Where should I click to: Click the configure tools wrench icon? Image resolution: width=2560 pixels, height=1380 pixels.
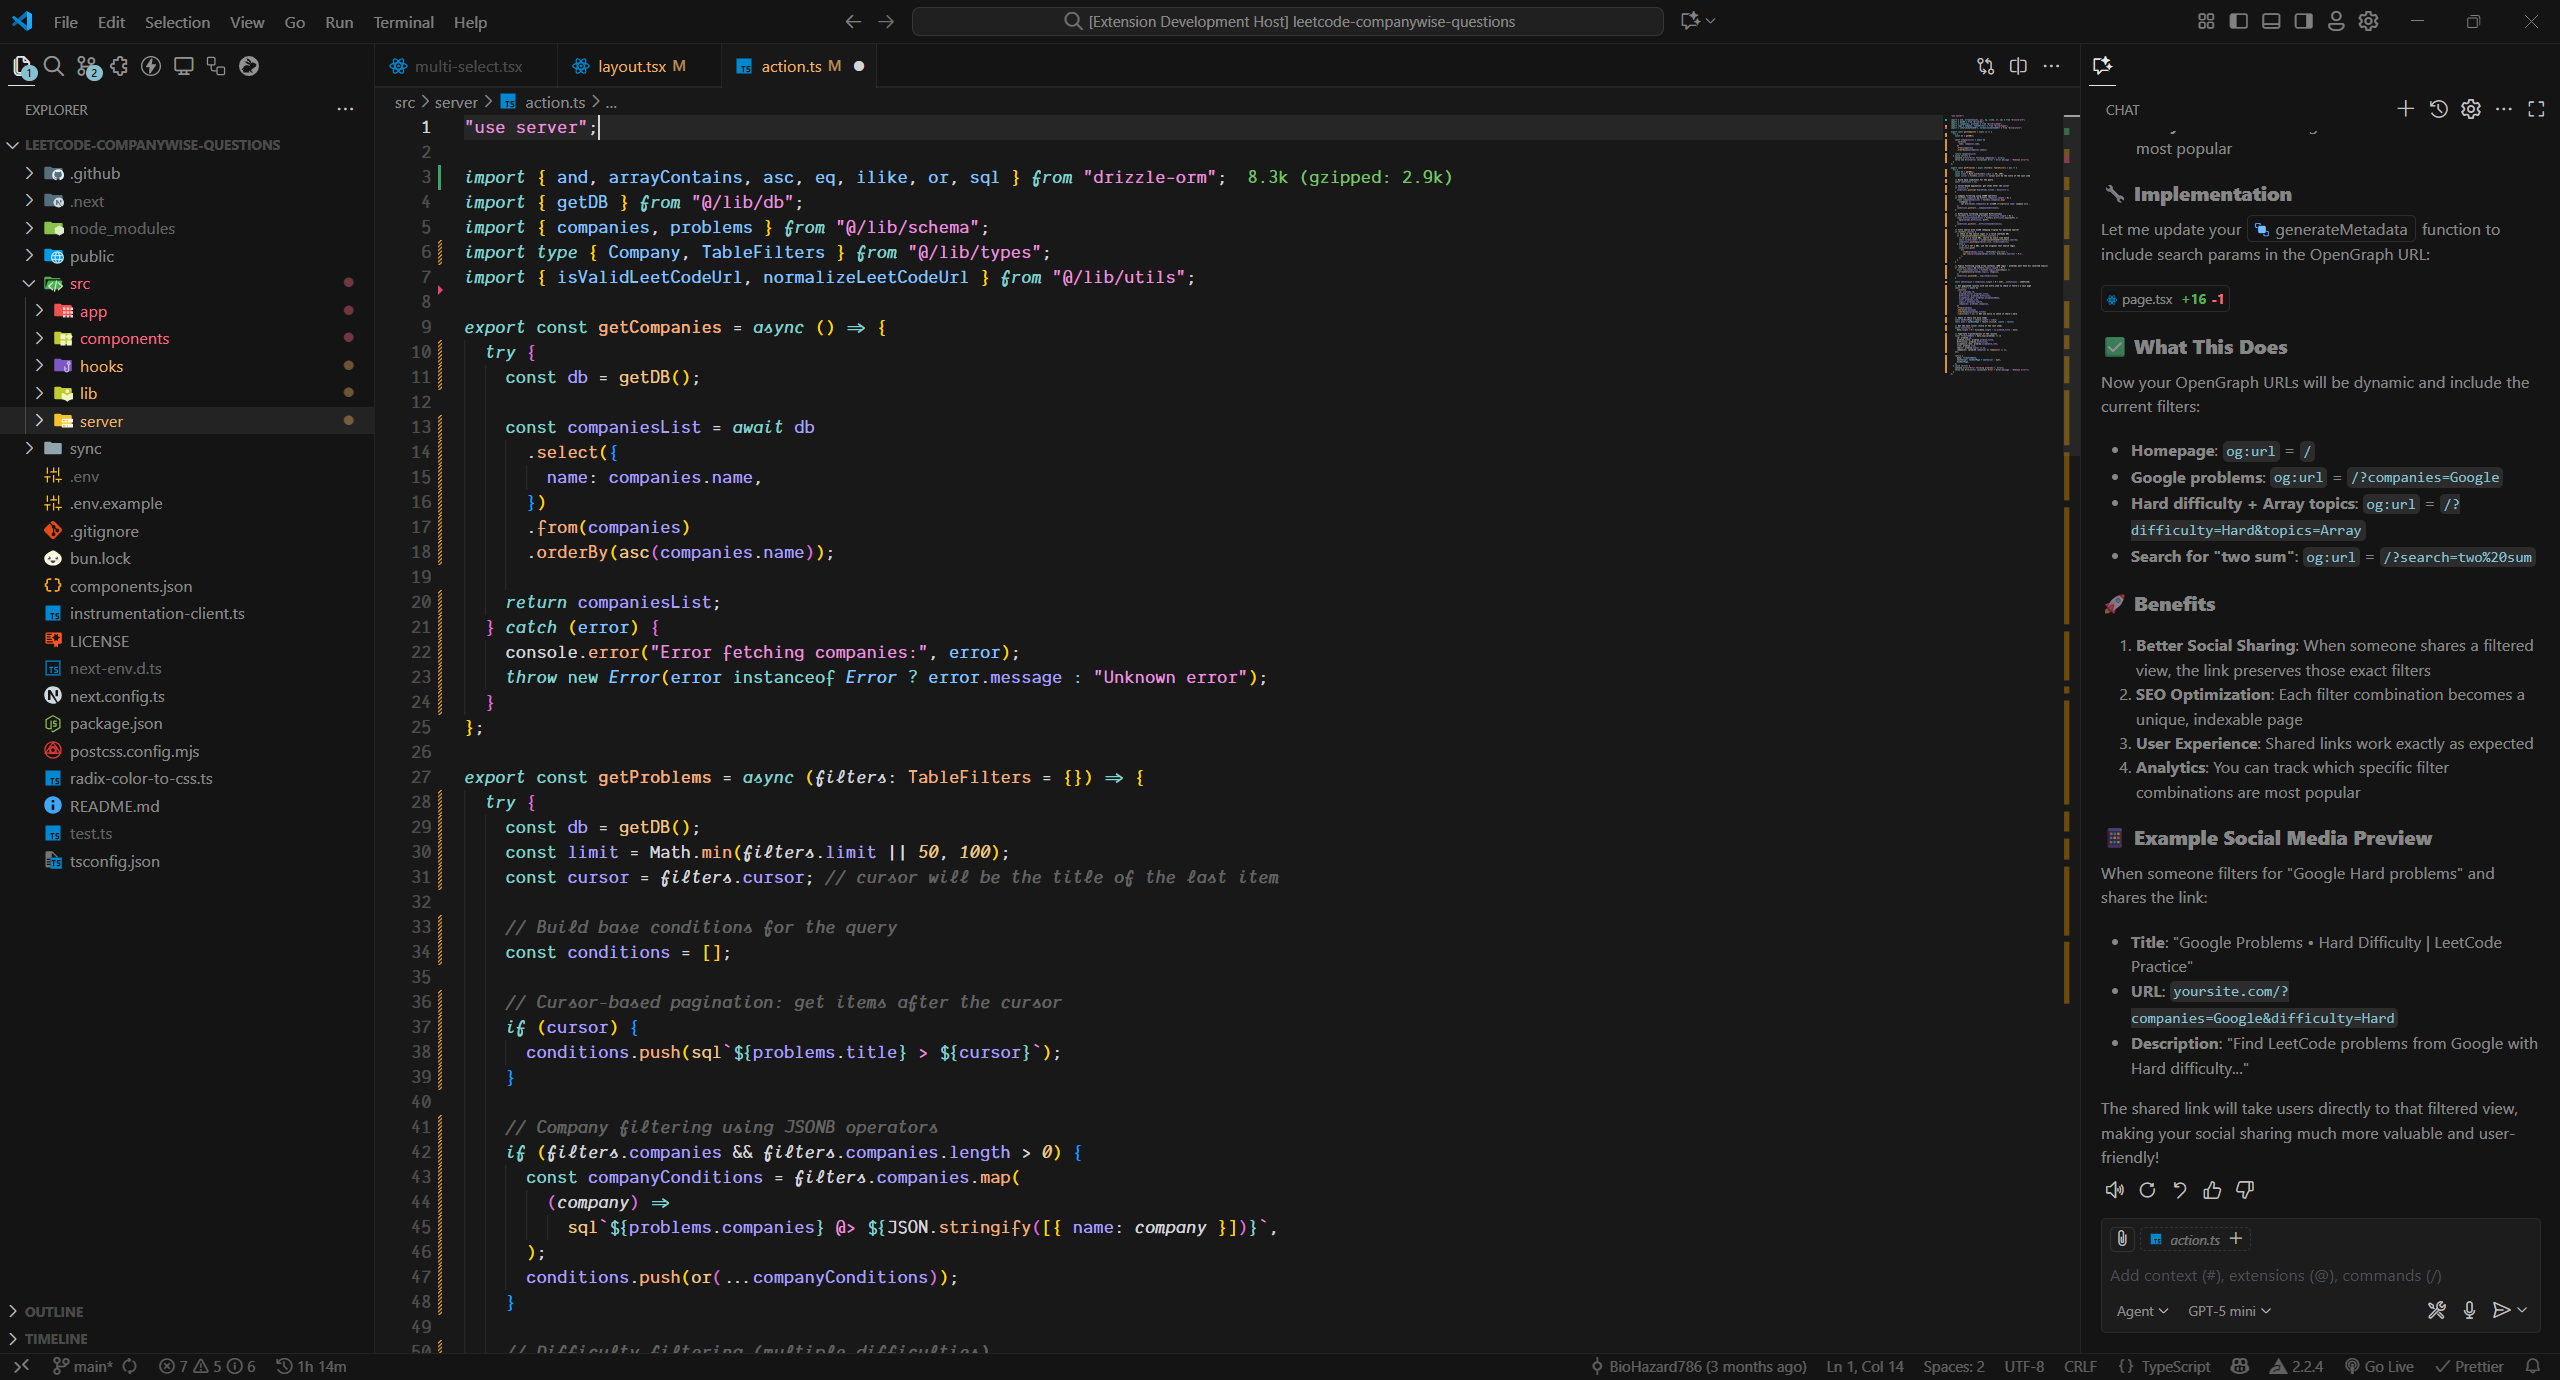2436,1310
